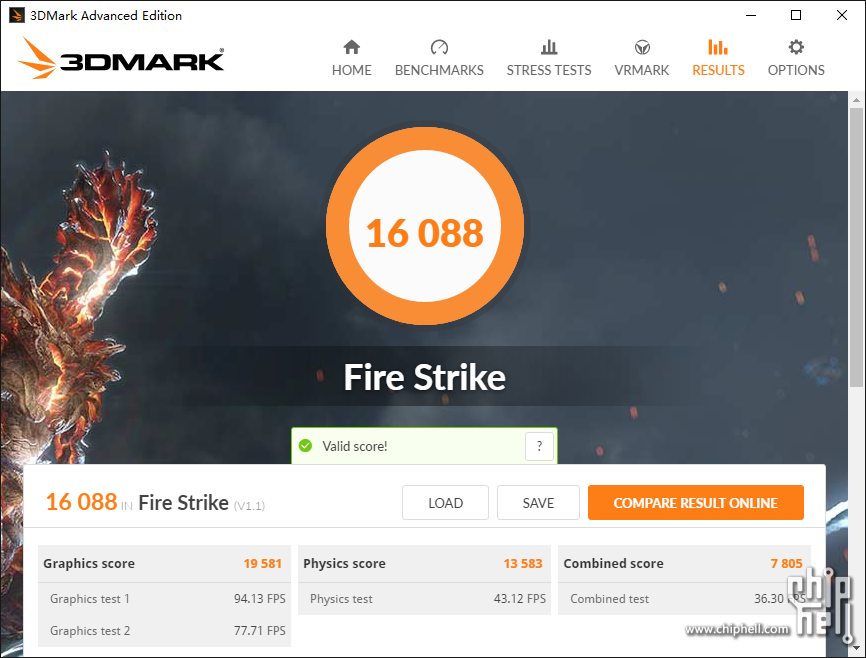Switch to the BENCHMARKS tab
866x658 pixels.
(439, 70)
